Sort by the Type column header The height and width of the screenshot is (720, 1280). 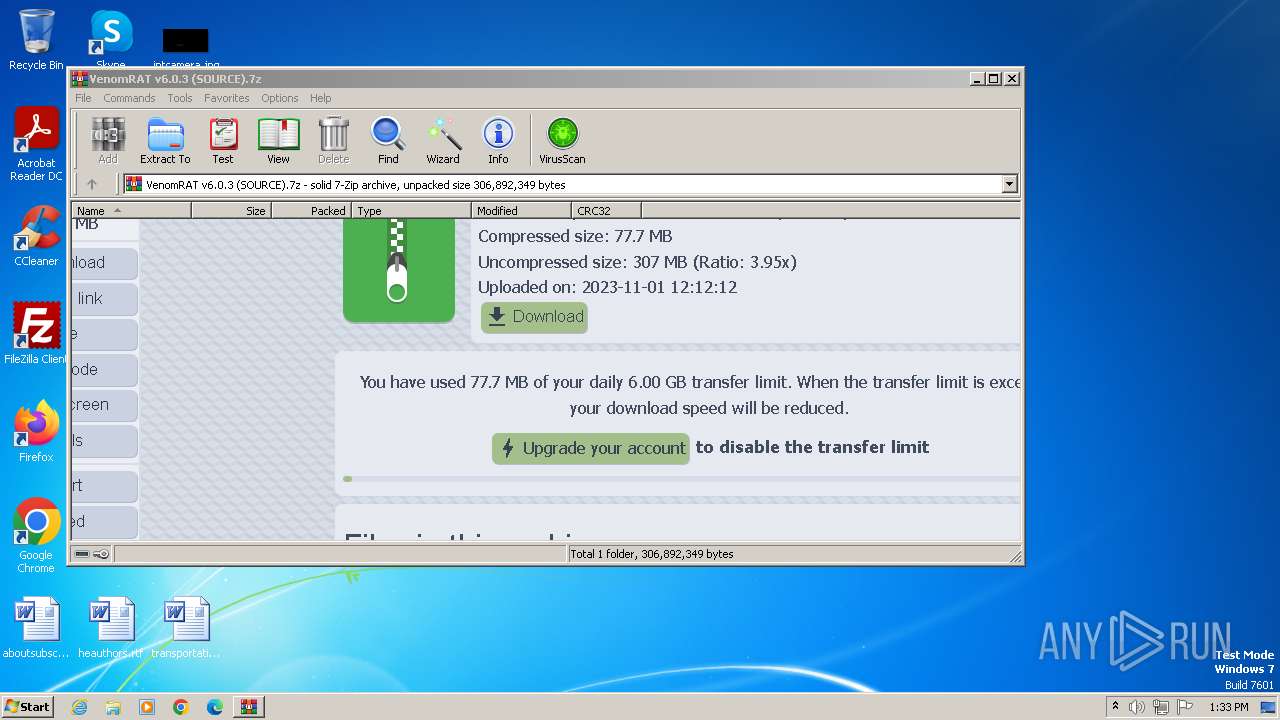(x=411, y=210)
